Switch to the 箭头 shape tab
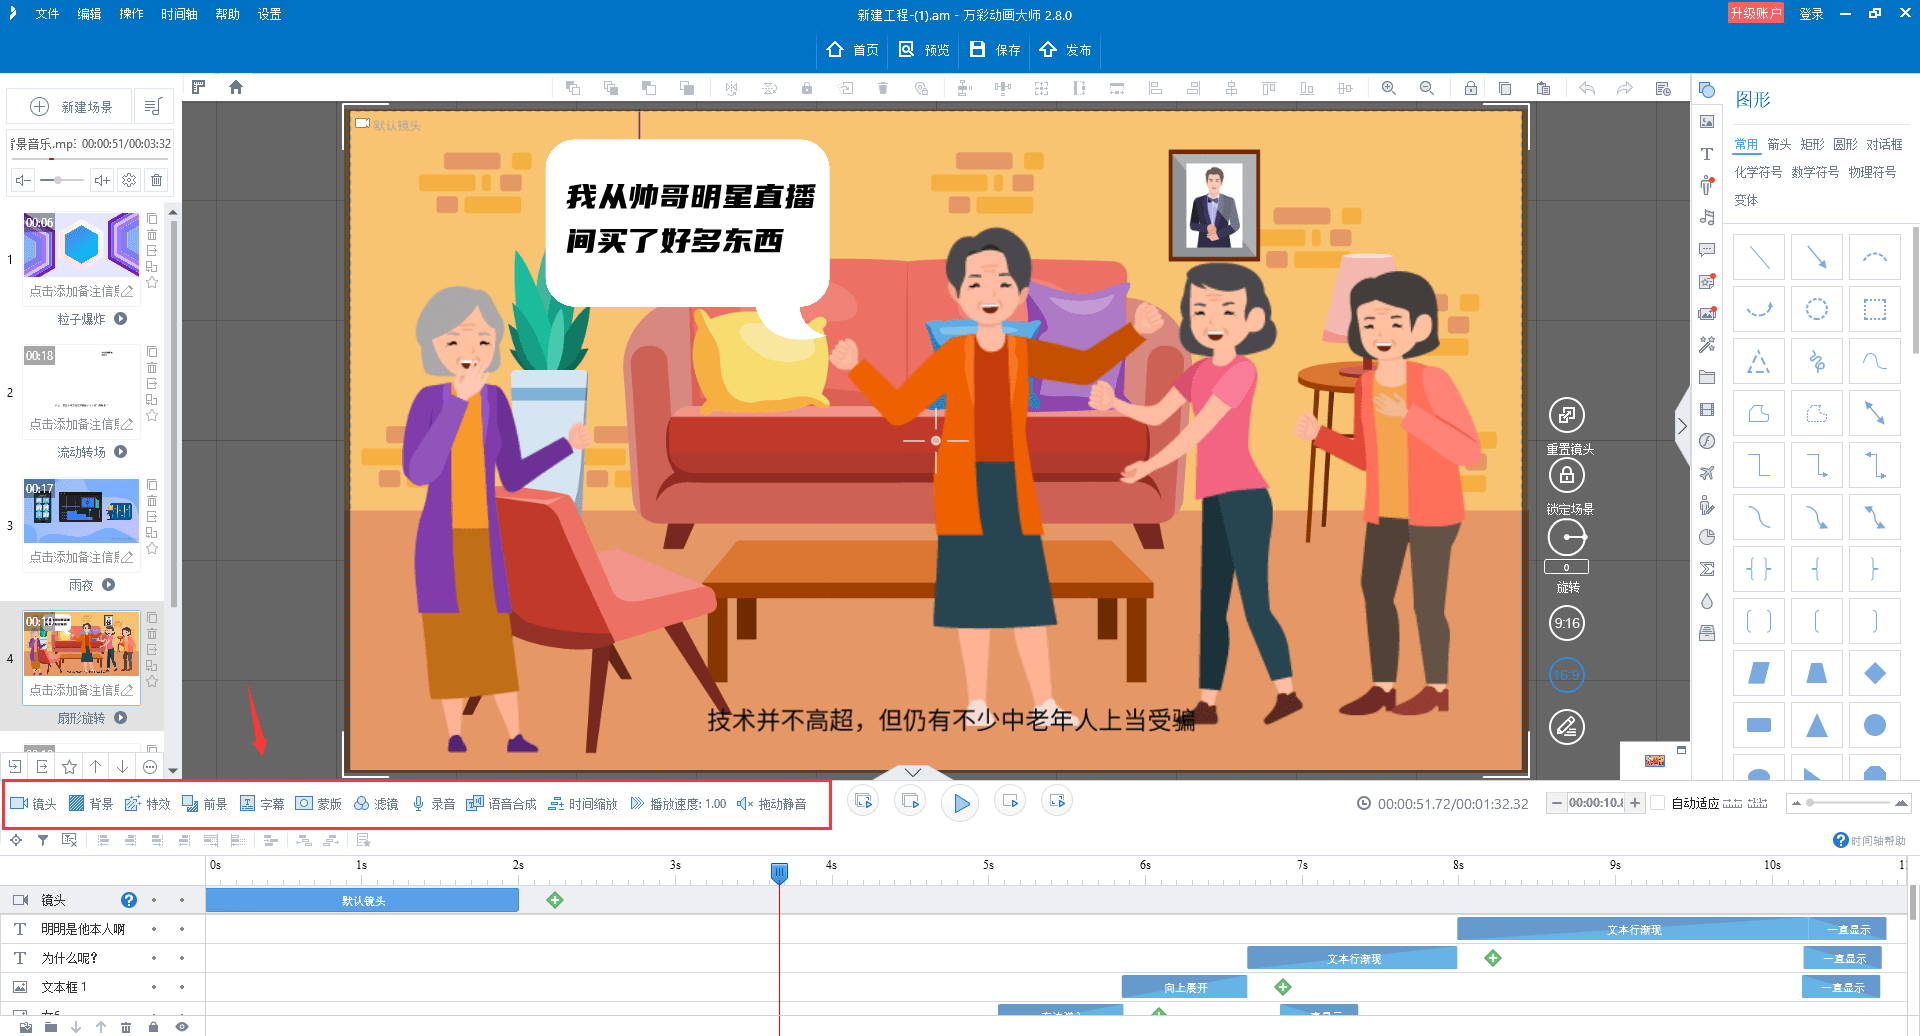The width and height of the screenshot is (1920, 1036). click(x=1779, y=144)
